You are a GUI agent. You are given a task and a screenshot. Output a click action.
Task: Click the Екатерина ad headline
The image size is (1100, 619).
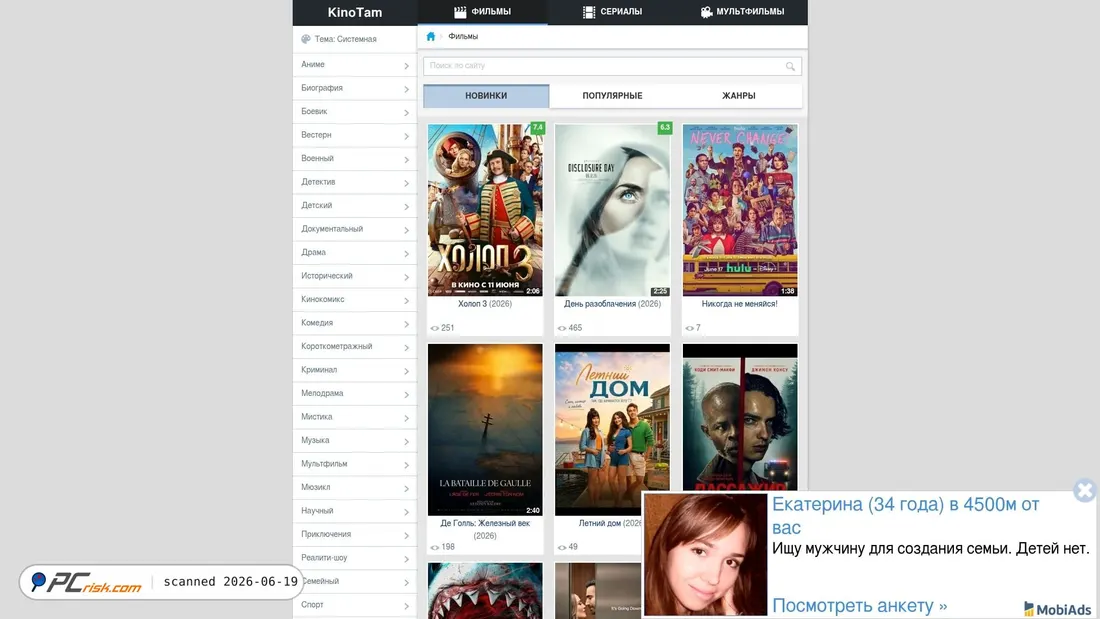click(906, 516)
